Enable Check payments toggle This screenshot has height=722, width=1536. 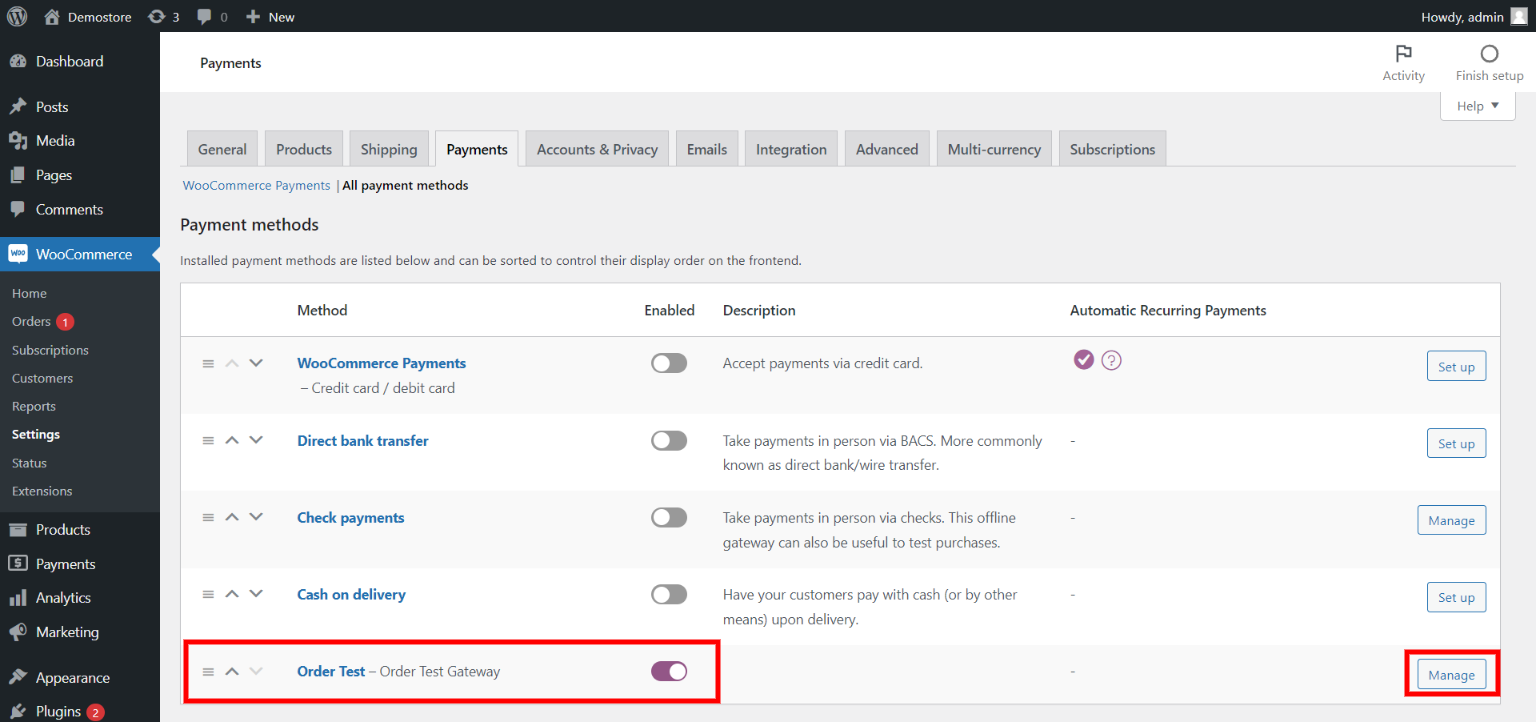click(x=669, y=518)
